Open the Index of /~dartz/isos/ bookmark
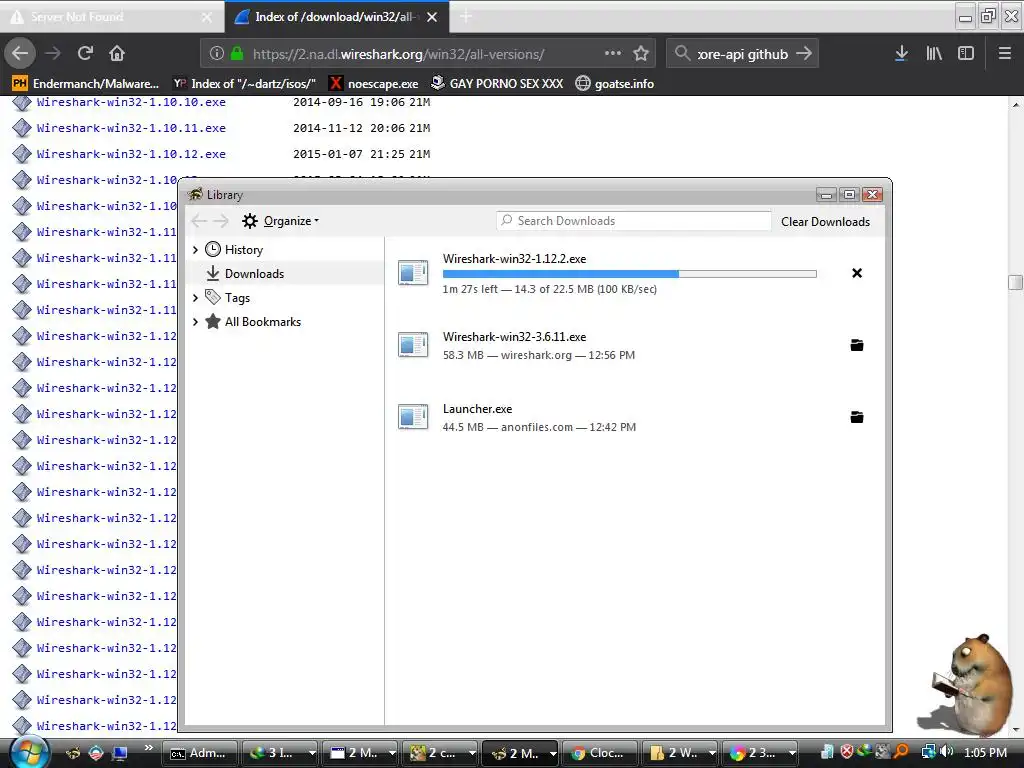Viewport: 1024px width, 768px height. click(x=244, y=84)
